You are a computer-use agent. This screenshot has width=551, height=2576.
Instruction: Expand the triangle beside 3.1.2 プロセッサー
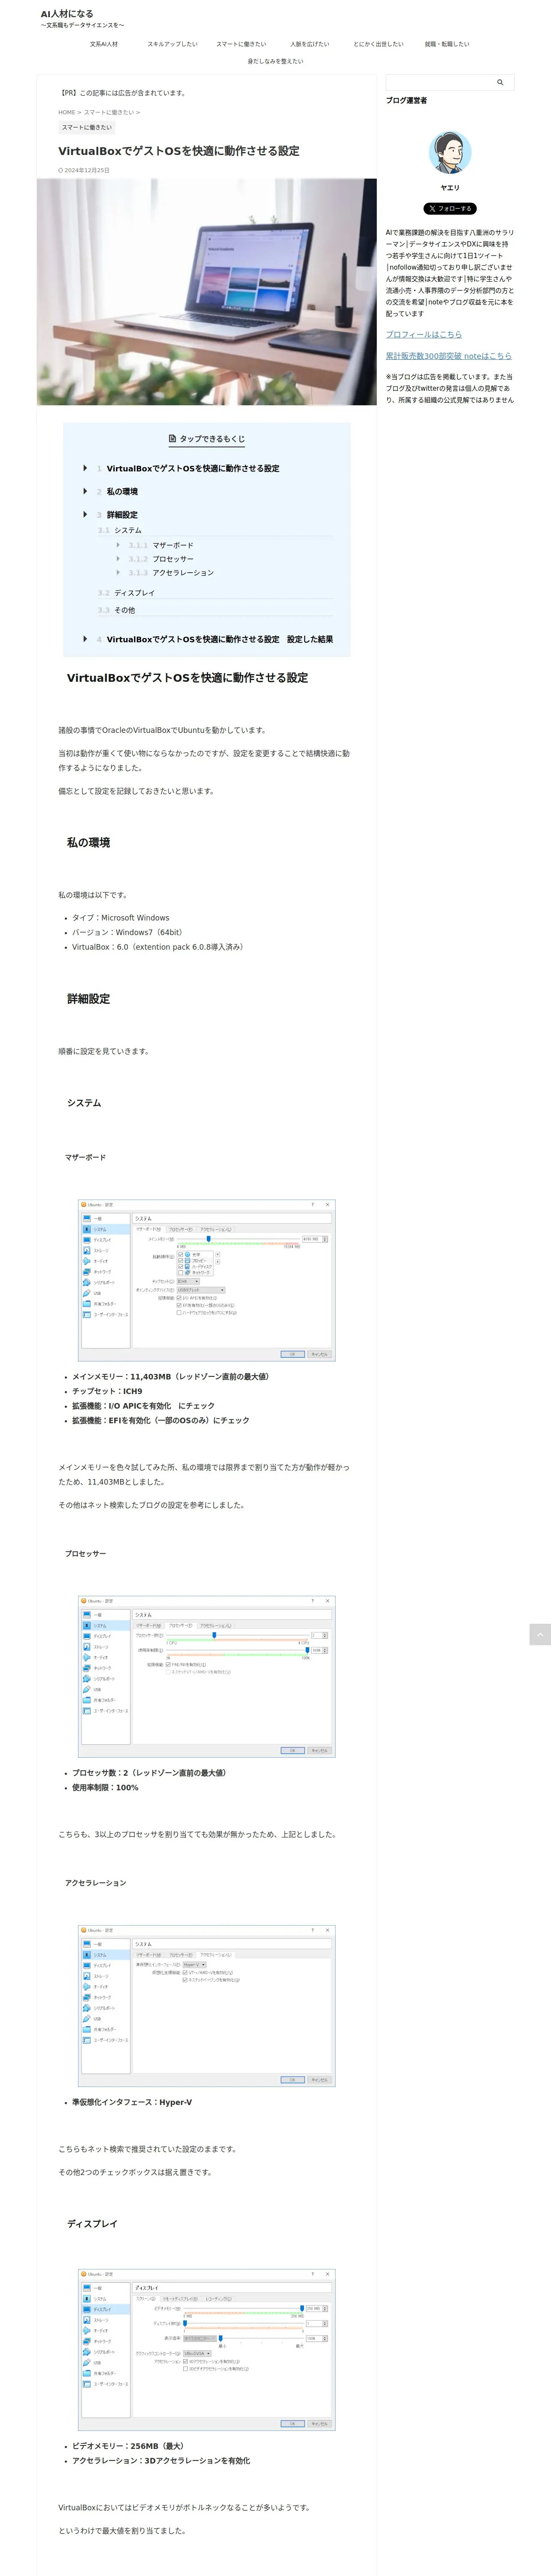[118, 559]
